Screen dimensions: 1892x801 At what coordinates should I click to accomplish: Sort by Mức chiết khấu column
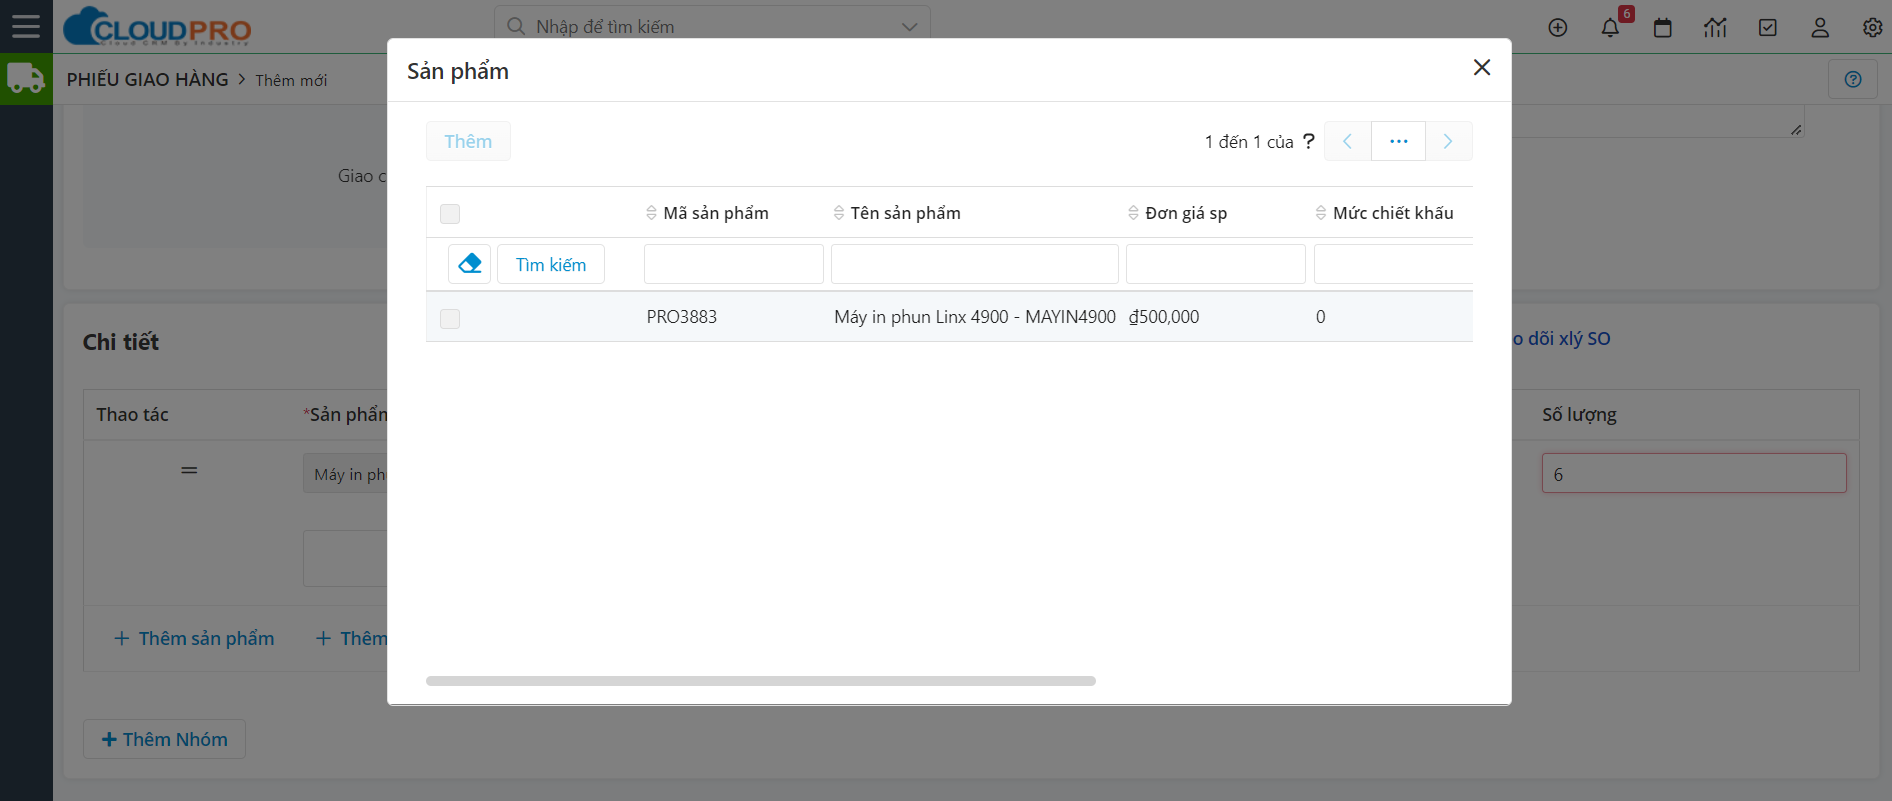click(1384, 213)
